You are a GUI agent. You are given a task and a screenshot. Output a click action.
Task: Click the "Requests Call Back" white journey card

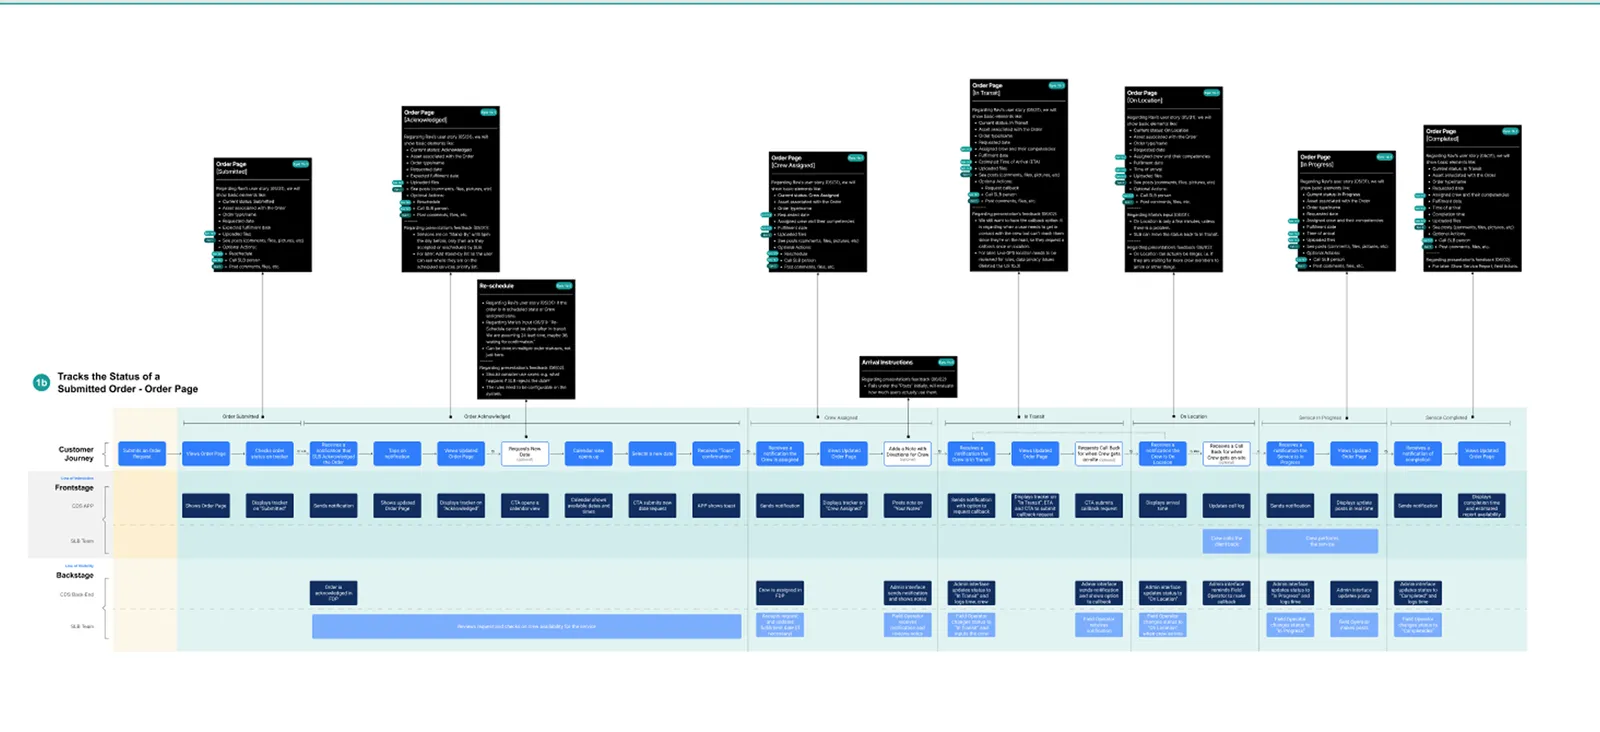pos(1099,454)
